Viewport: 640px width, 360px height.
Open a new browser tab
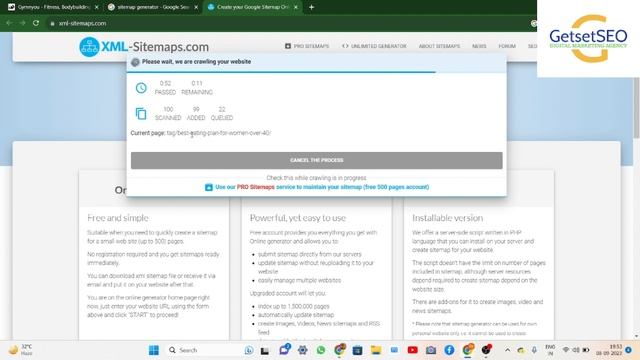[x=311, y=7]
